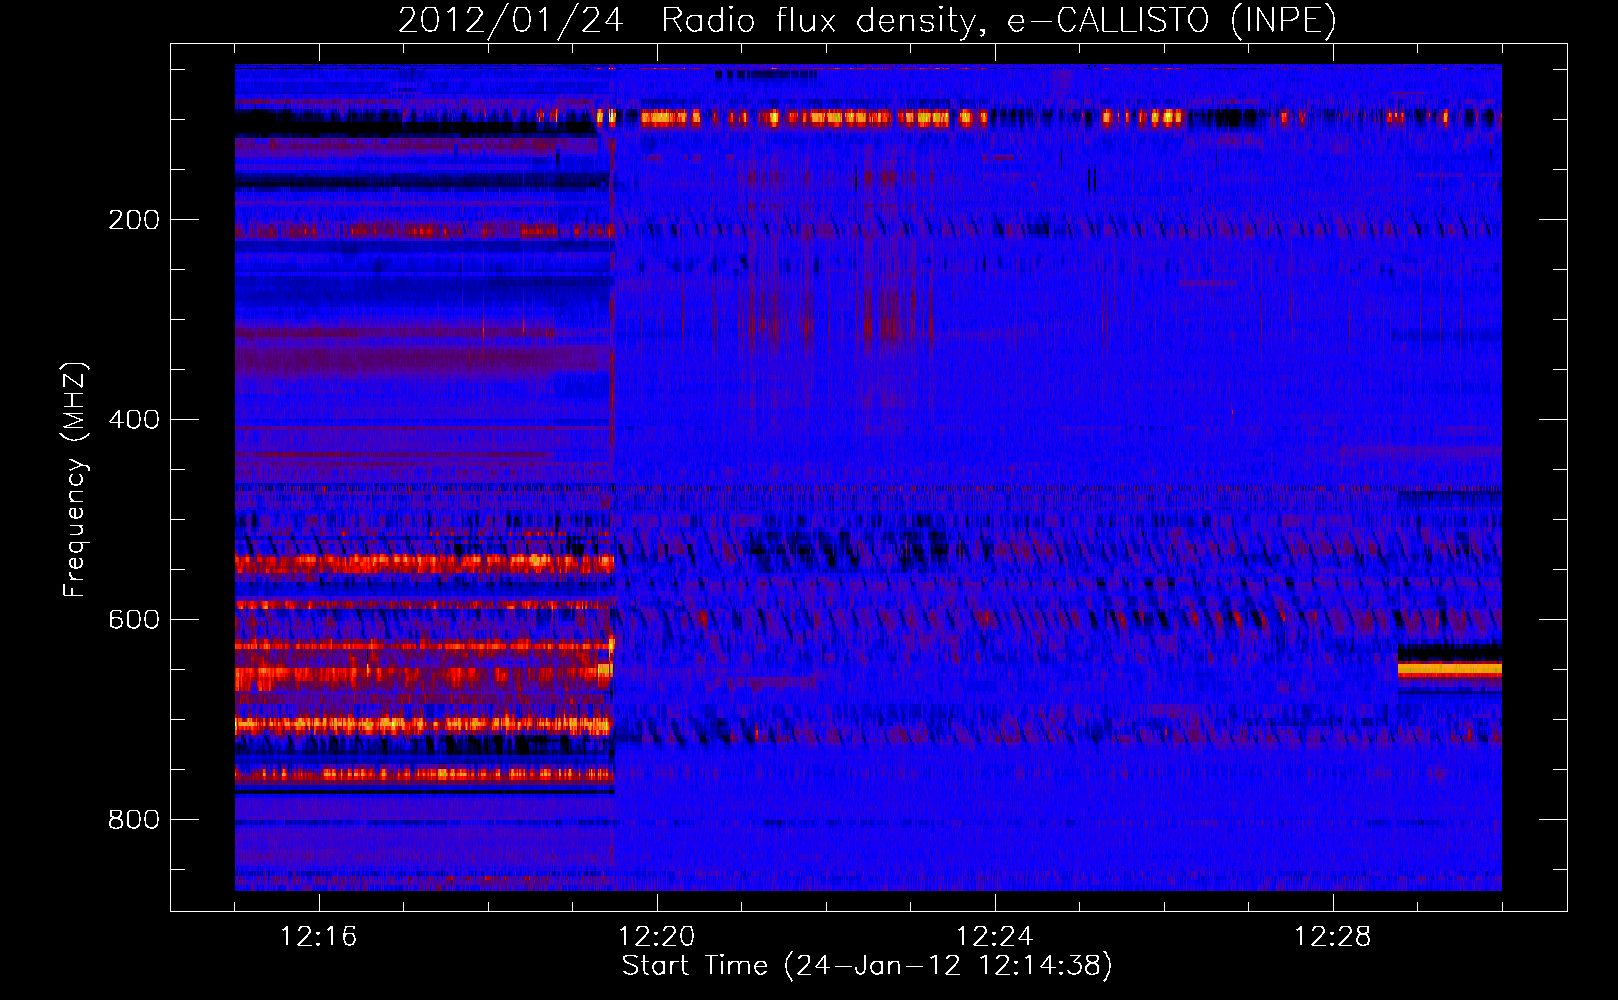The height and width of the screenshot is (1000, 1618).
Task: Click the 12:28 time tick label
Action: pos(1333,936)
